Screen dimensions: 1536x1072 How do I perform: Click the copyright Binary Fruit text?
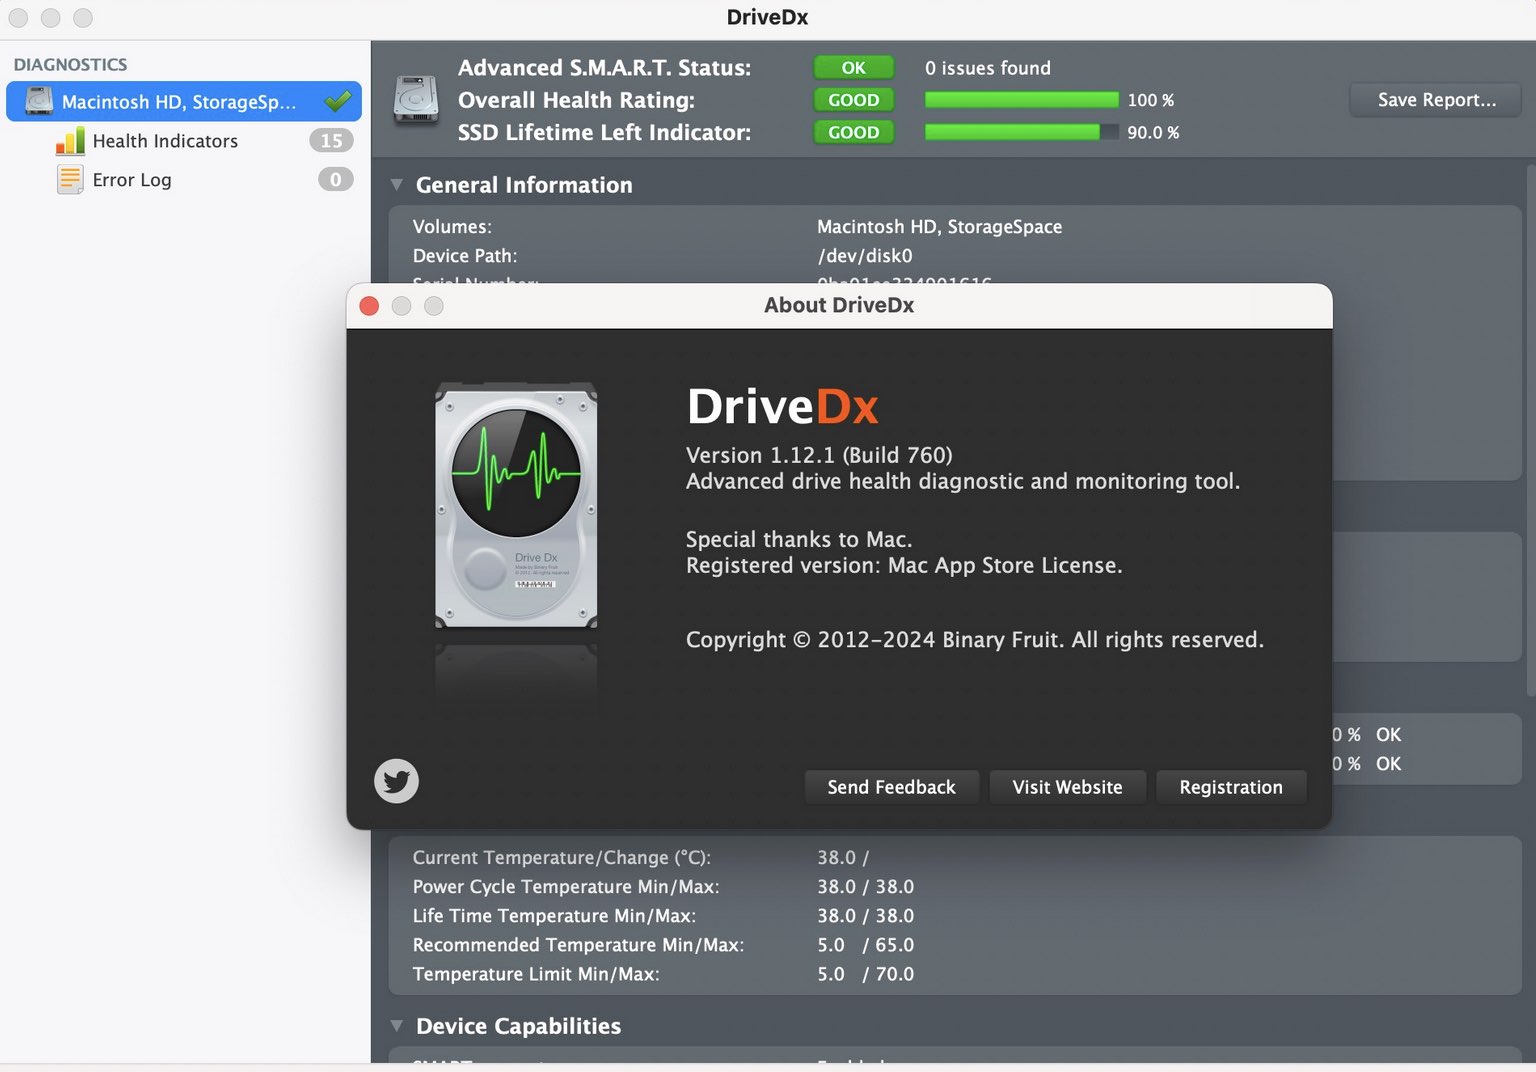click(x=975, y=640)
